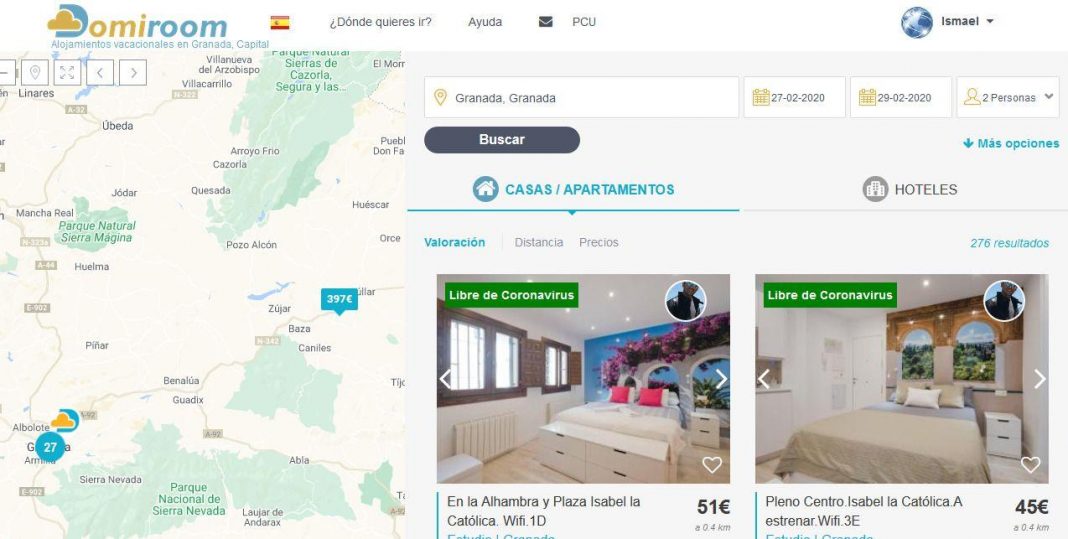Click the 397€ price marker on map
The image size is (1068, 539).
339,301
